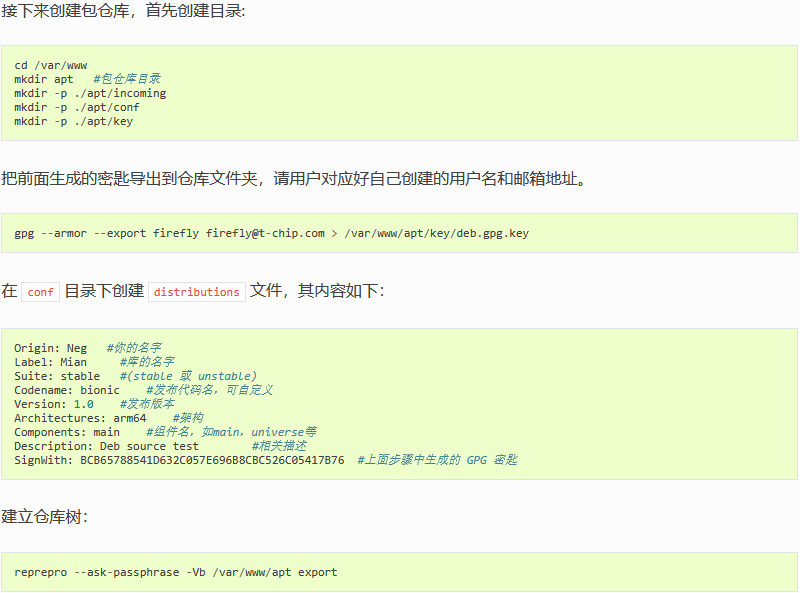The image size is (800, 593).
Task: Click the 'mkdir -p ./apt/conf' line
Action: (77, 107)
